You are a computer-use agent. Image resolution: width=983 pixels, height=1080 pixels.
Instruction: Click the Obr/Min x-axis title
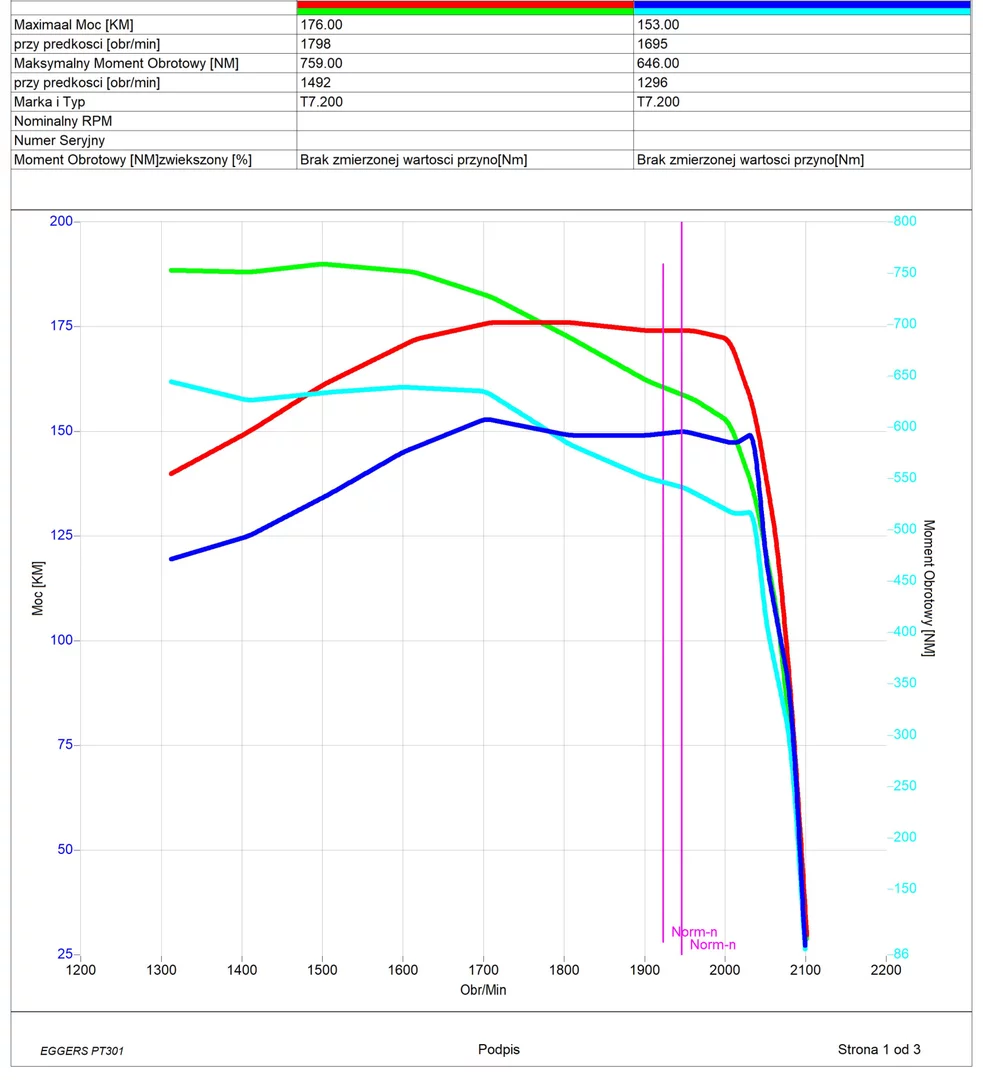483,990
